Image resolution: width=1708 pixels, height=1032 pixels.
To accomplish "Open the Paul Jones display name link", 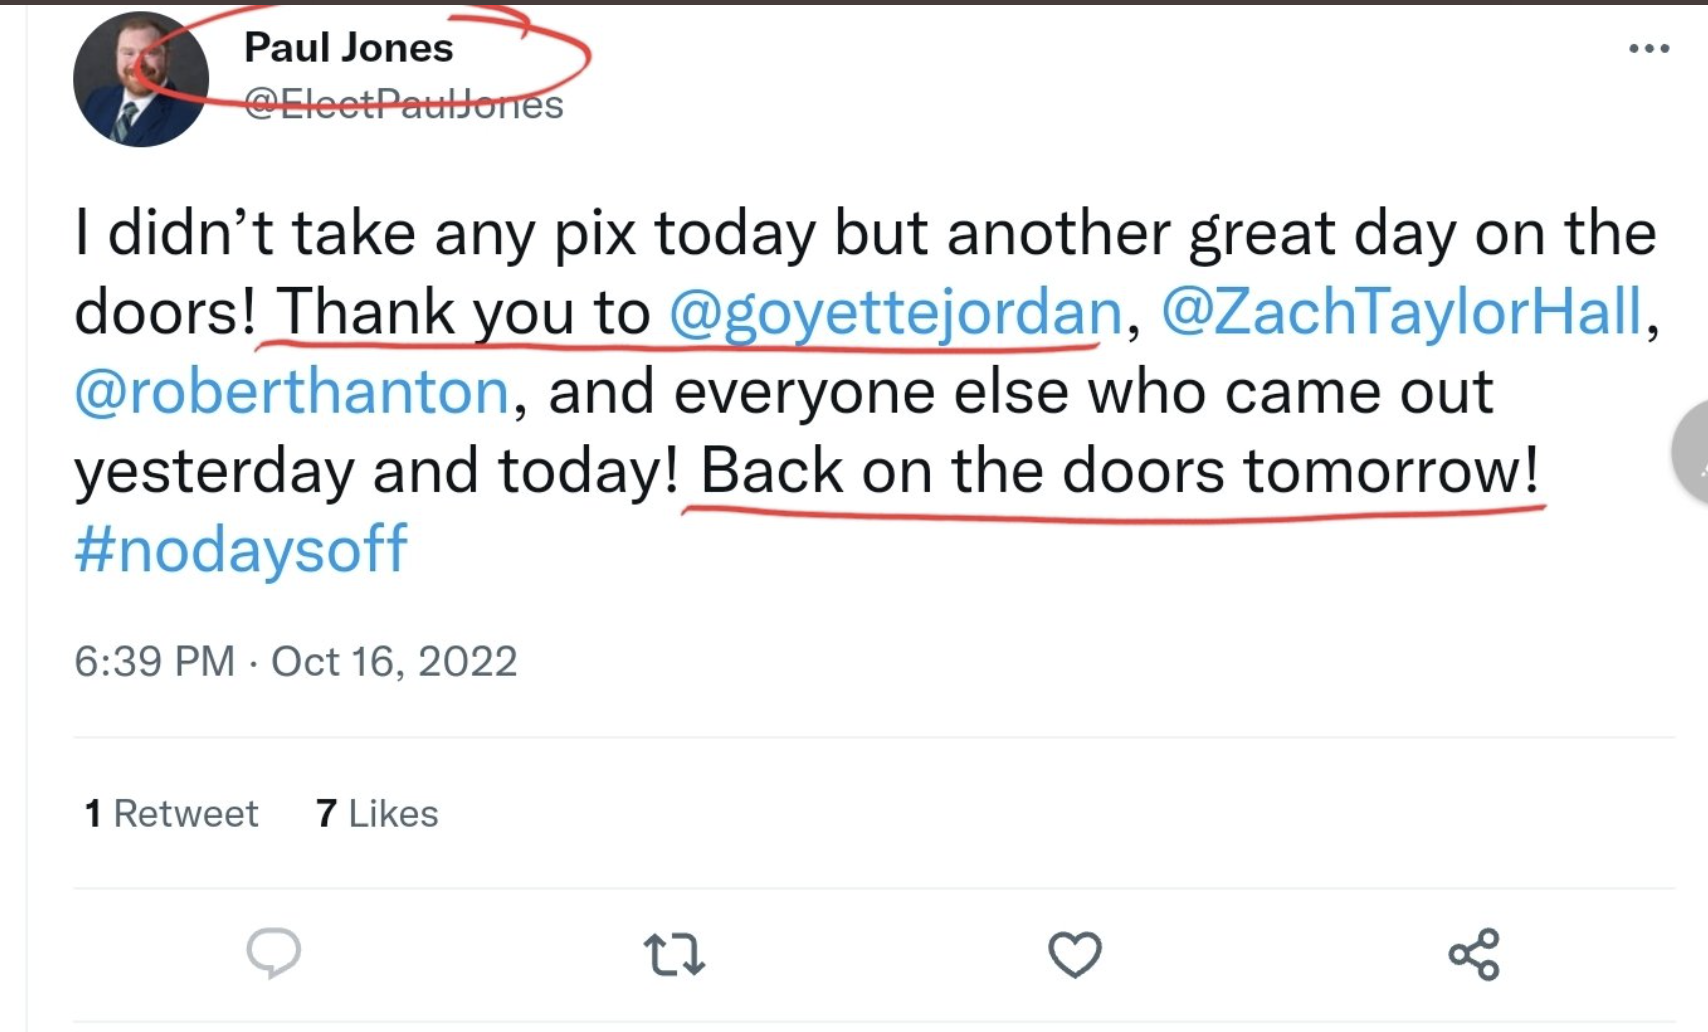I will (348, 47).
